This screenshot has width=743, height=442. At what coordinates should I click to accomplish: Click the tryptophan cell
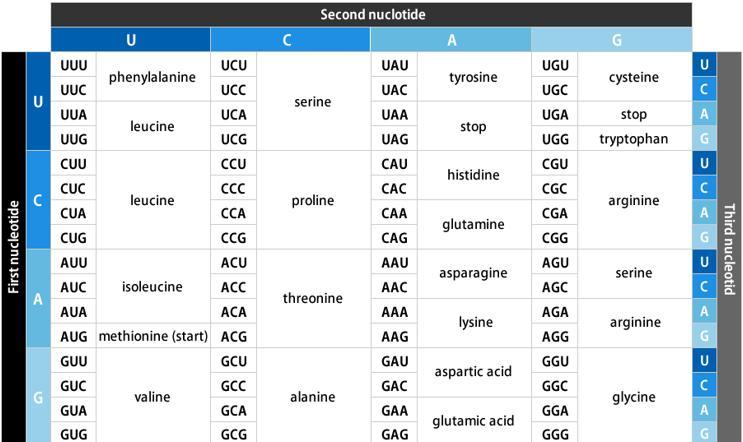pos(634,139)
